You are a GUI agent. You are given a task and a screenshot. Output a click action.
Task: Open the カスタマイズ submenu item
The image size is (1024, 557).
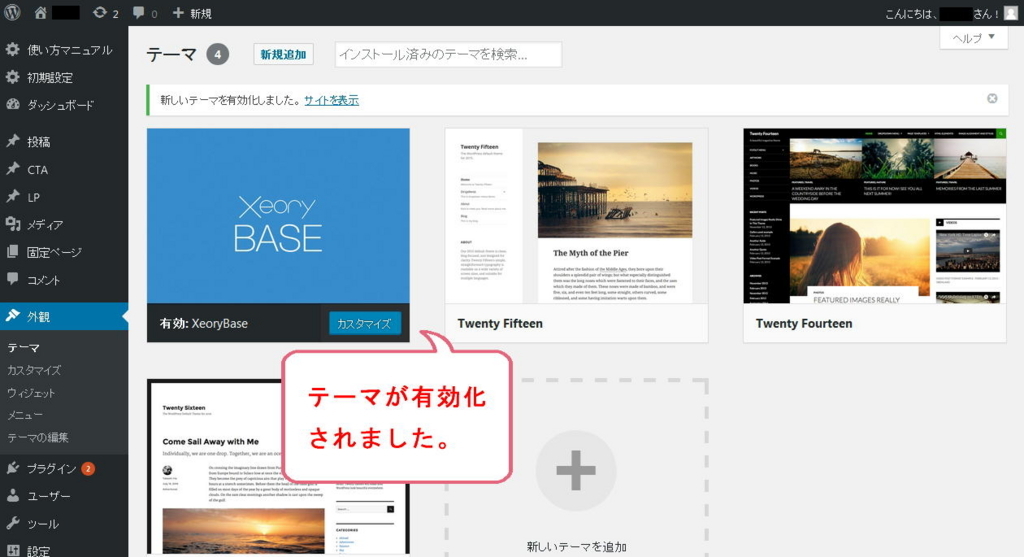click(x=34, y=370)
